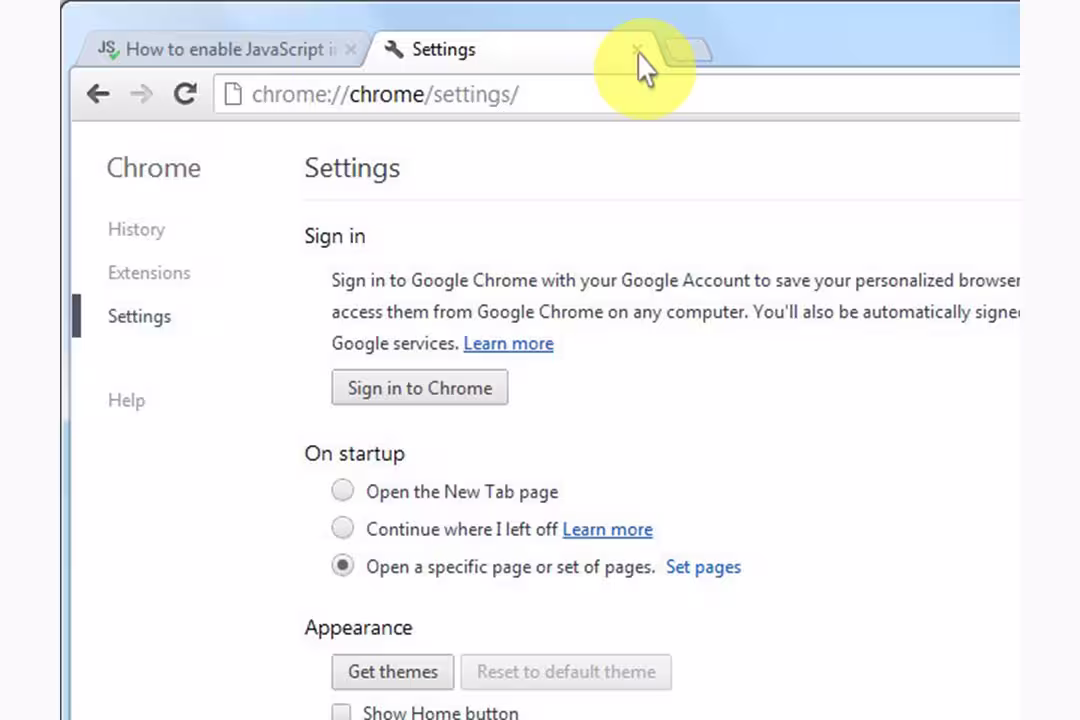Click the chrome://chrome/settings/ address bar
Image resolution: width=1080 pixels, height=720 pixels.
click(x=600, y=94)
